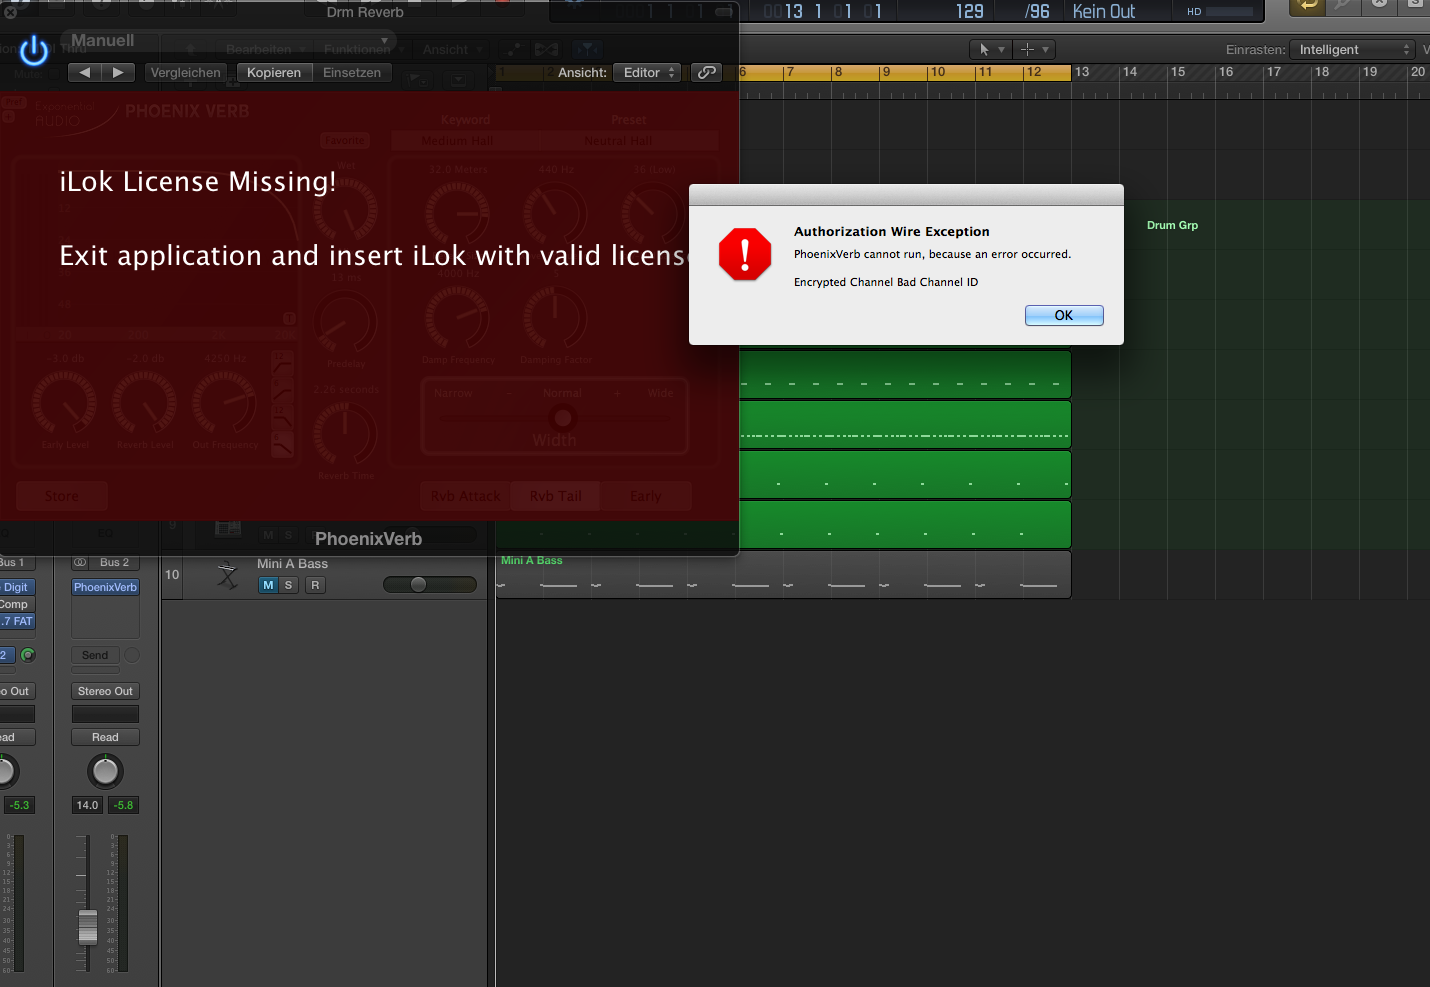Viewport: 1430px width, 987px height.
Task: Solo the Mini A Bass track
Action: click(x=289, y=585)
